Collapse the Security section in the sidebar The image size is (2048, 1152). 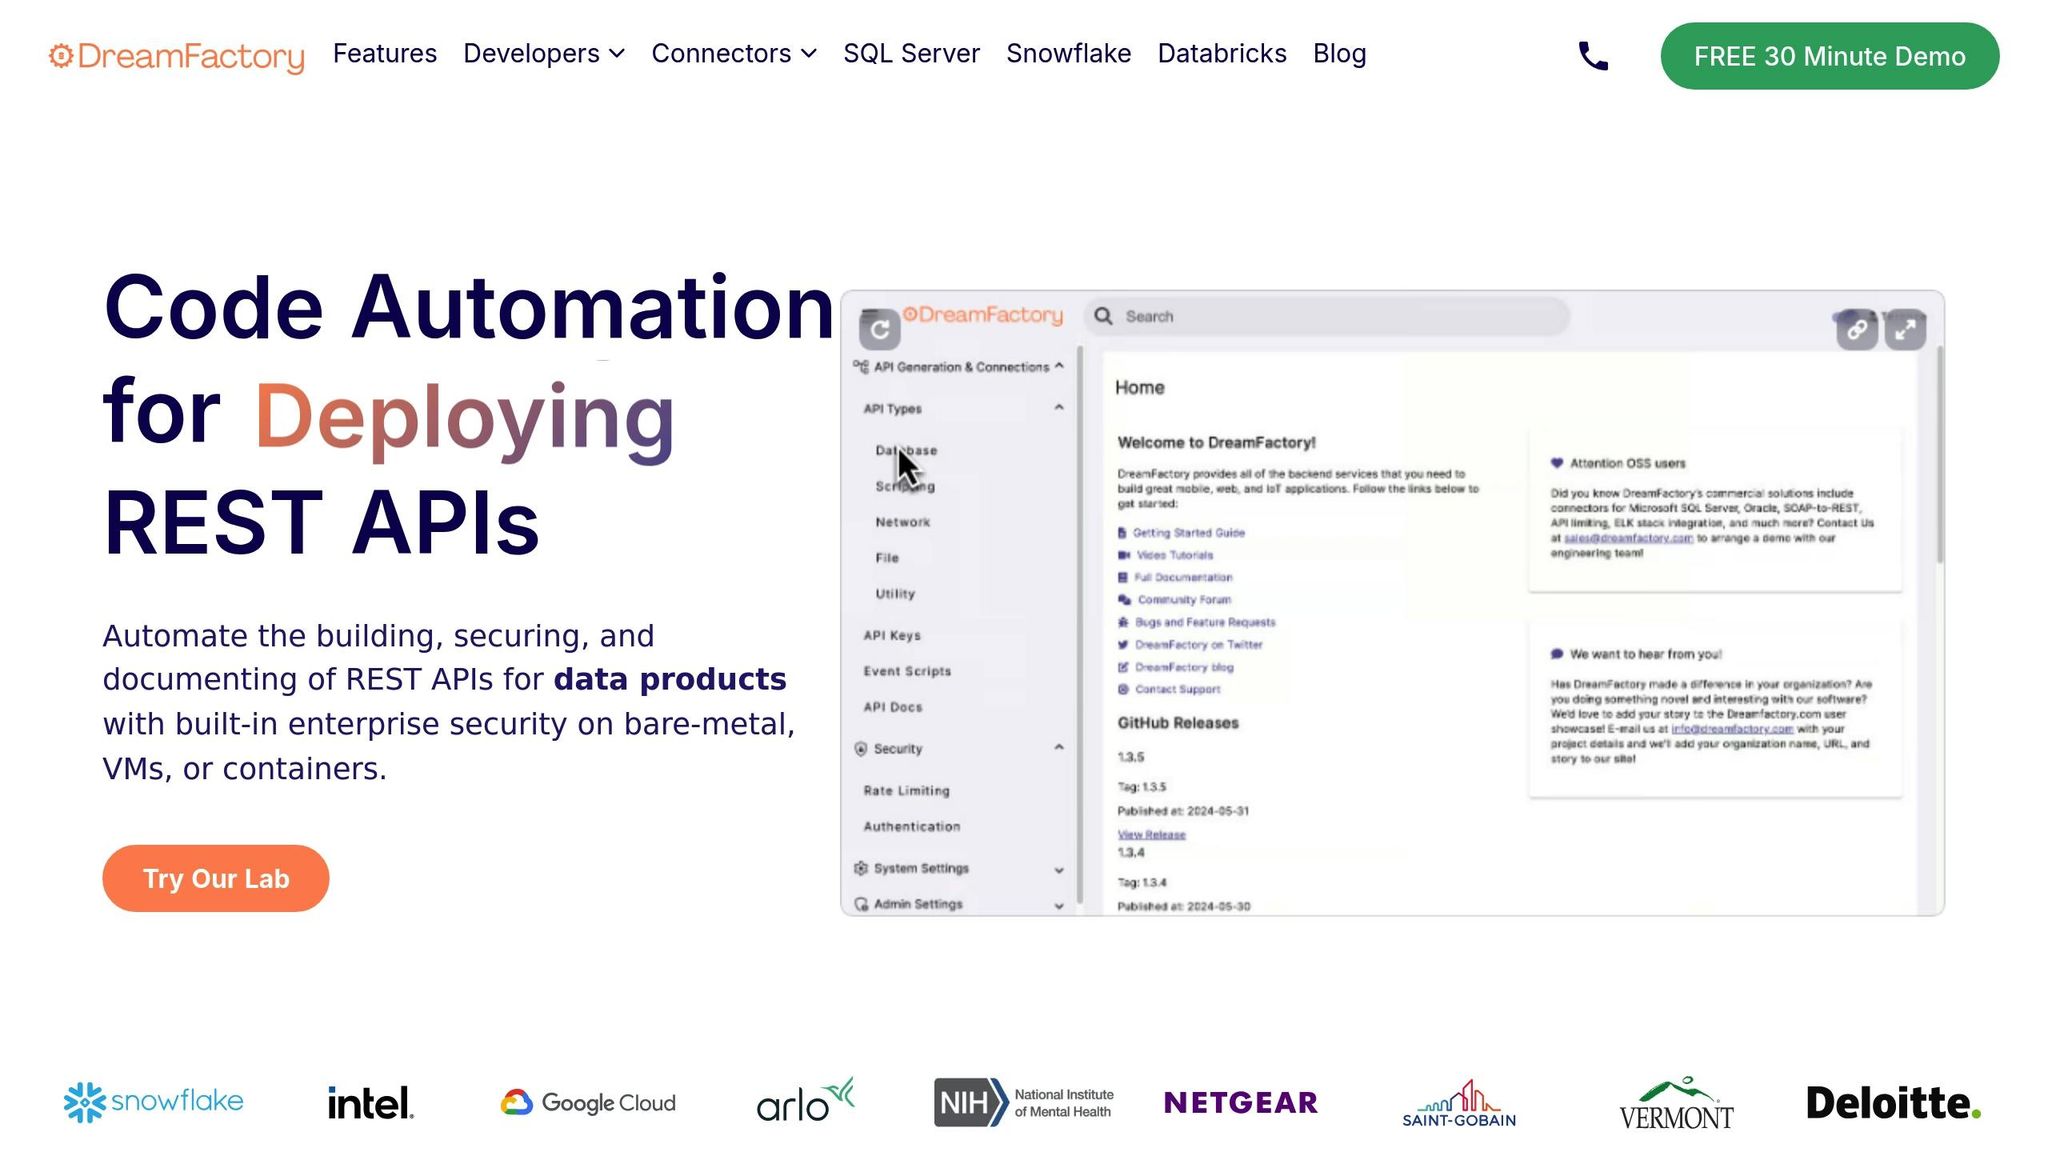point(1058,748)
